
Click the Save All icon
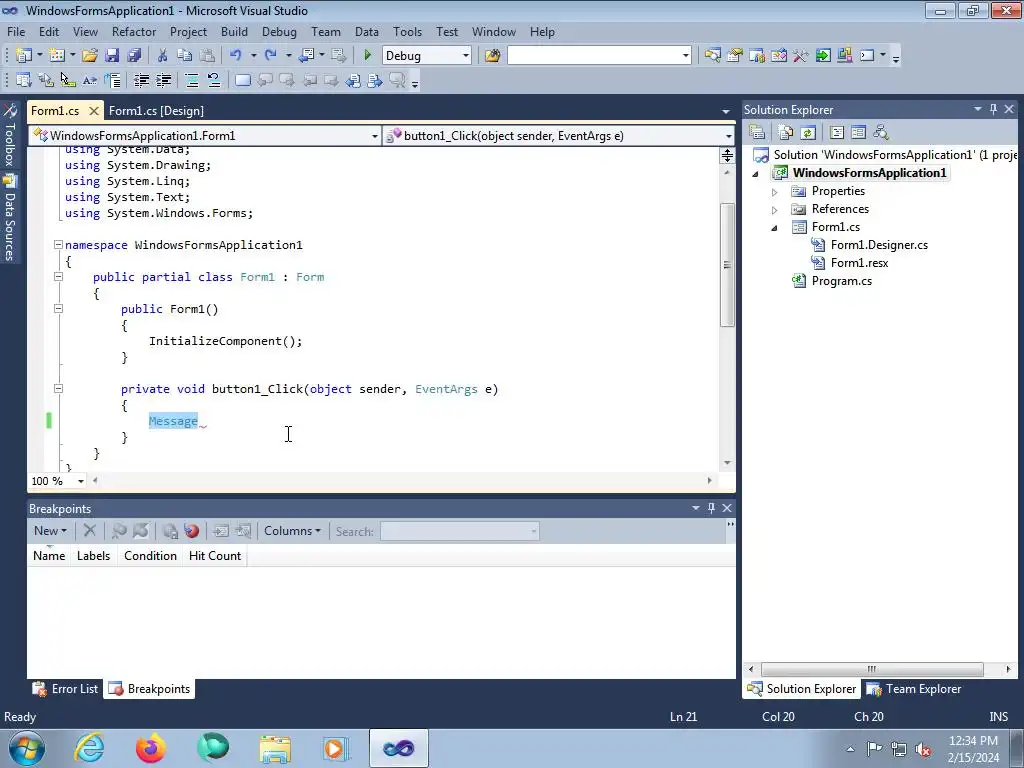coord(134,56)
